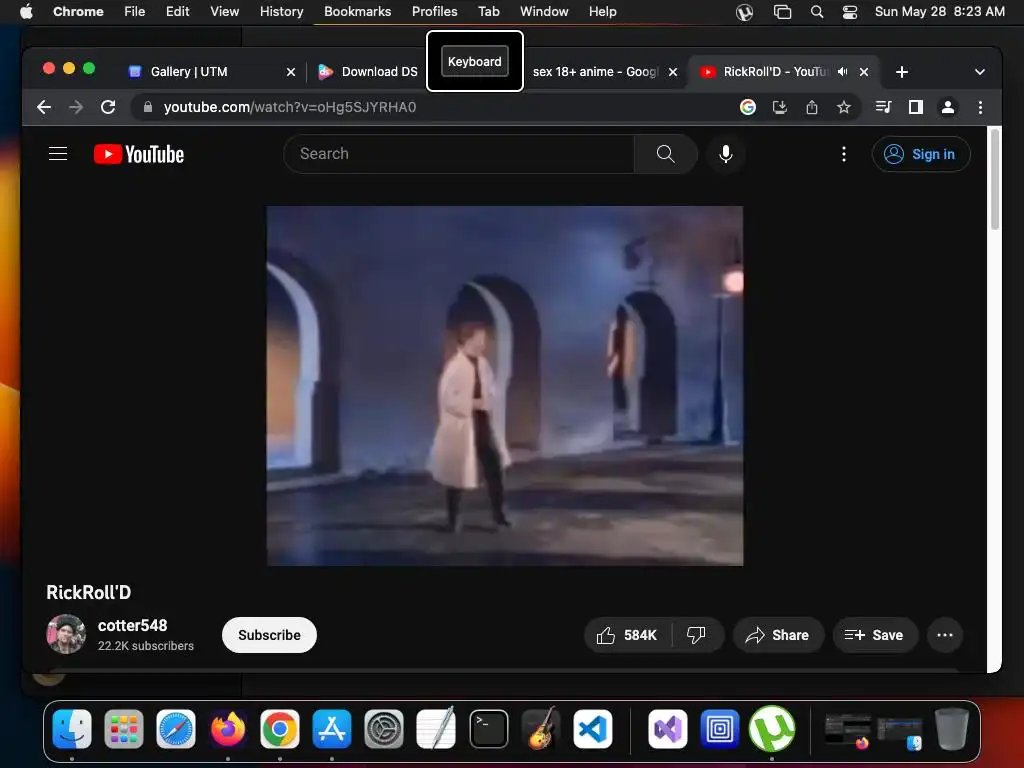Open a new Chrome tab

pyautogui.click(x=902, y=72)
